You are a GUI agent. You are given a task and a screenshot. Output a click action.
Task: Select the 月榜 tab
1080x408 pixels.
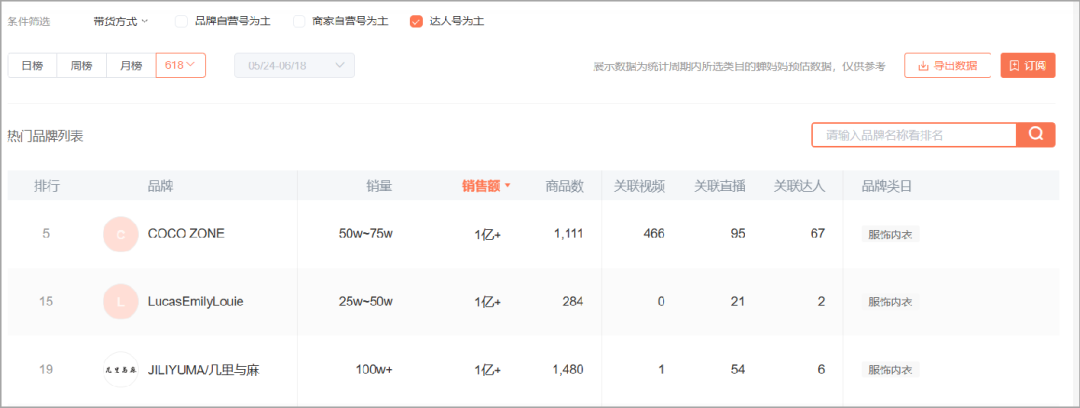coord(131,65)
